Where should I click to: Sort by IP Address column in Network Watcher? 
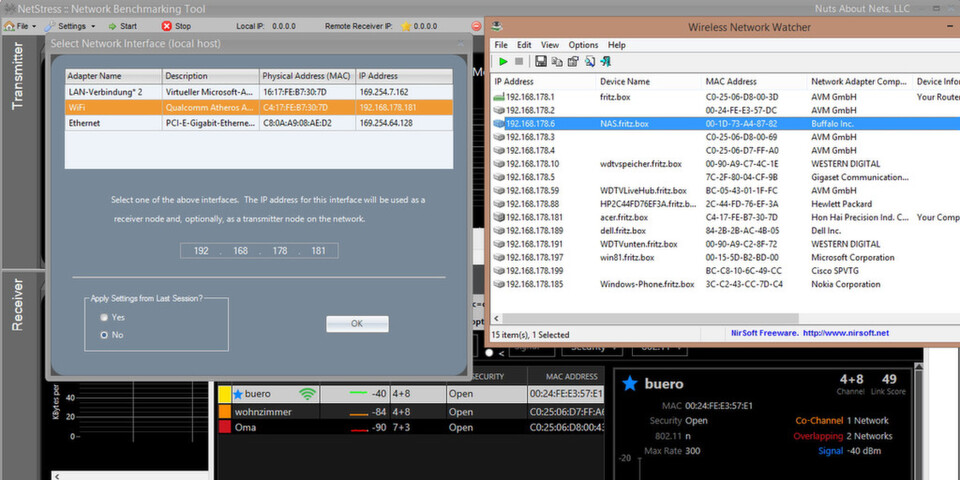pyautogui.click(x=543, y=81)
